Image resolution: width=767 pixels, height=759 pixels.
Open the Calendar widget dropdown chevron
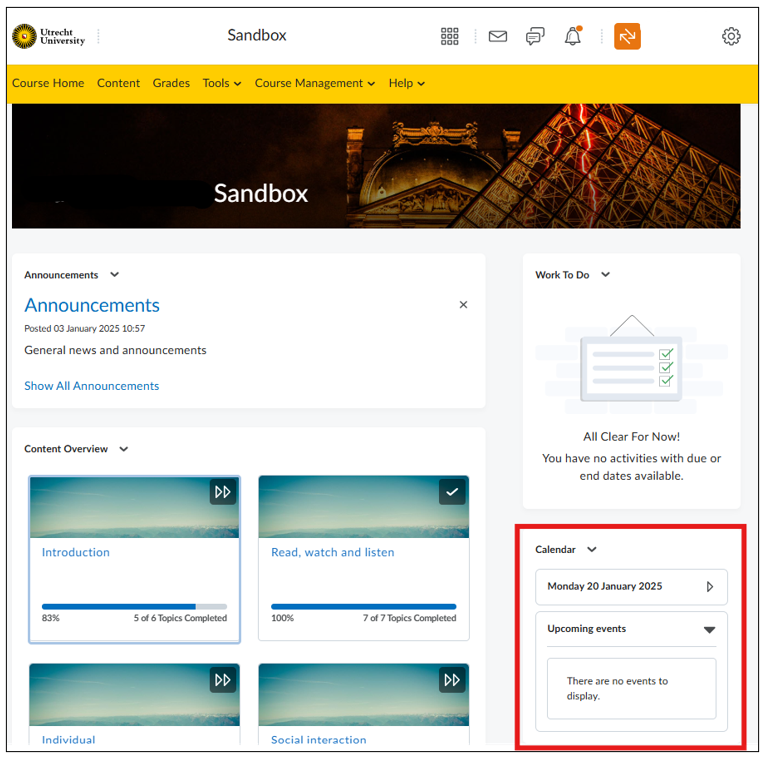pos(592,549)
